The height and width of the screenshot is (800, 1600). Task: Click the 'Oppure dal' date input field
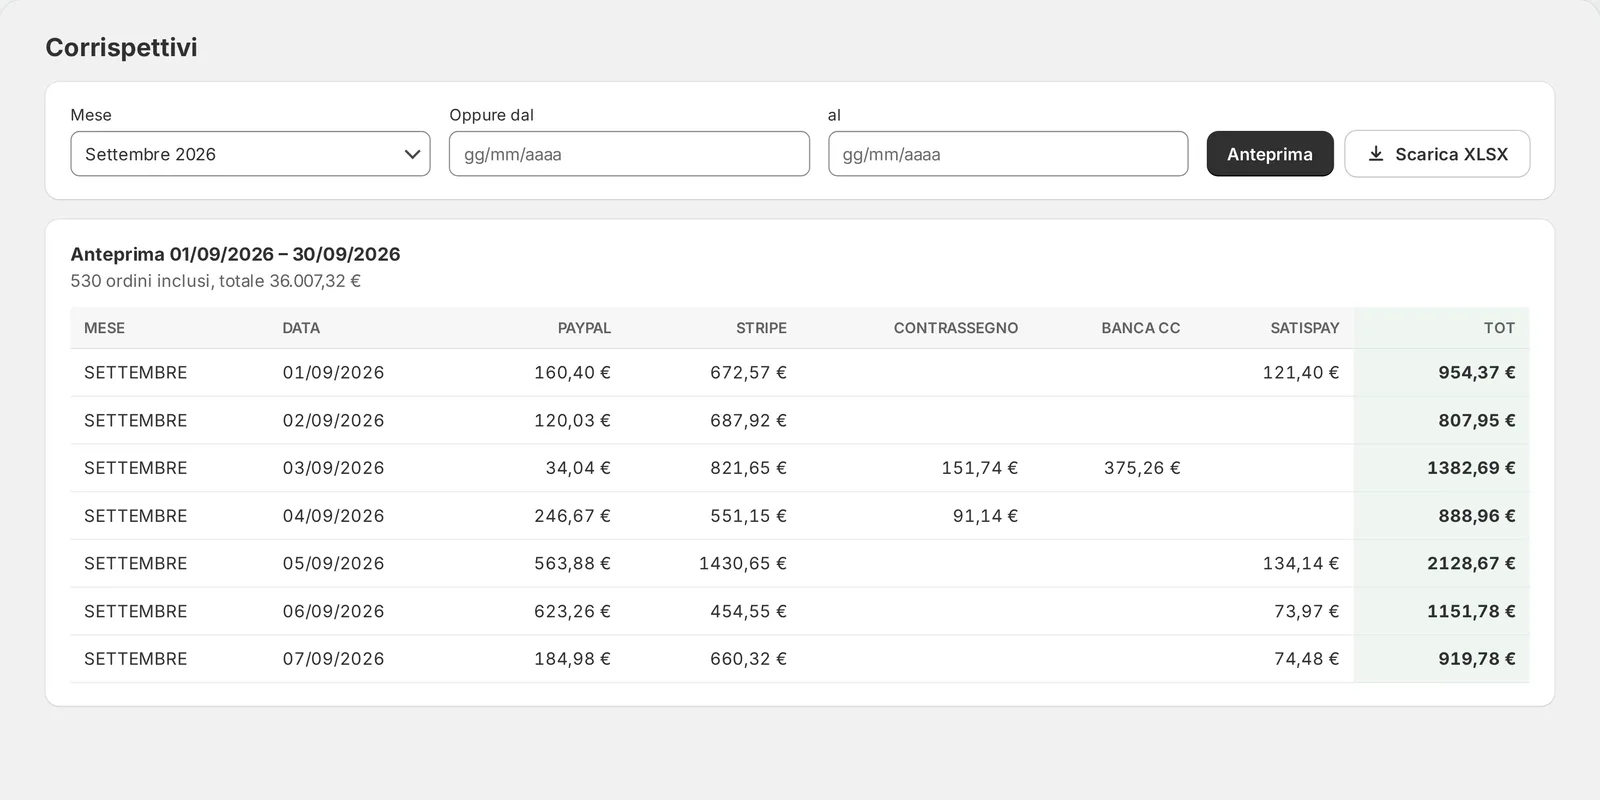click(x=629, y=154)
